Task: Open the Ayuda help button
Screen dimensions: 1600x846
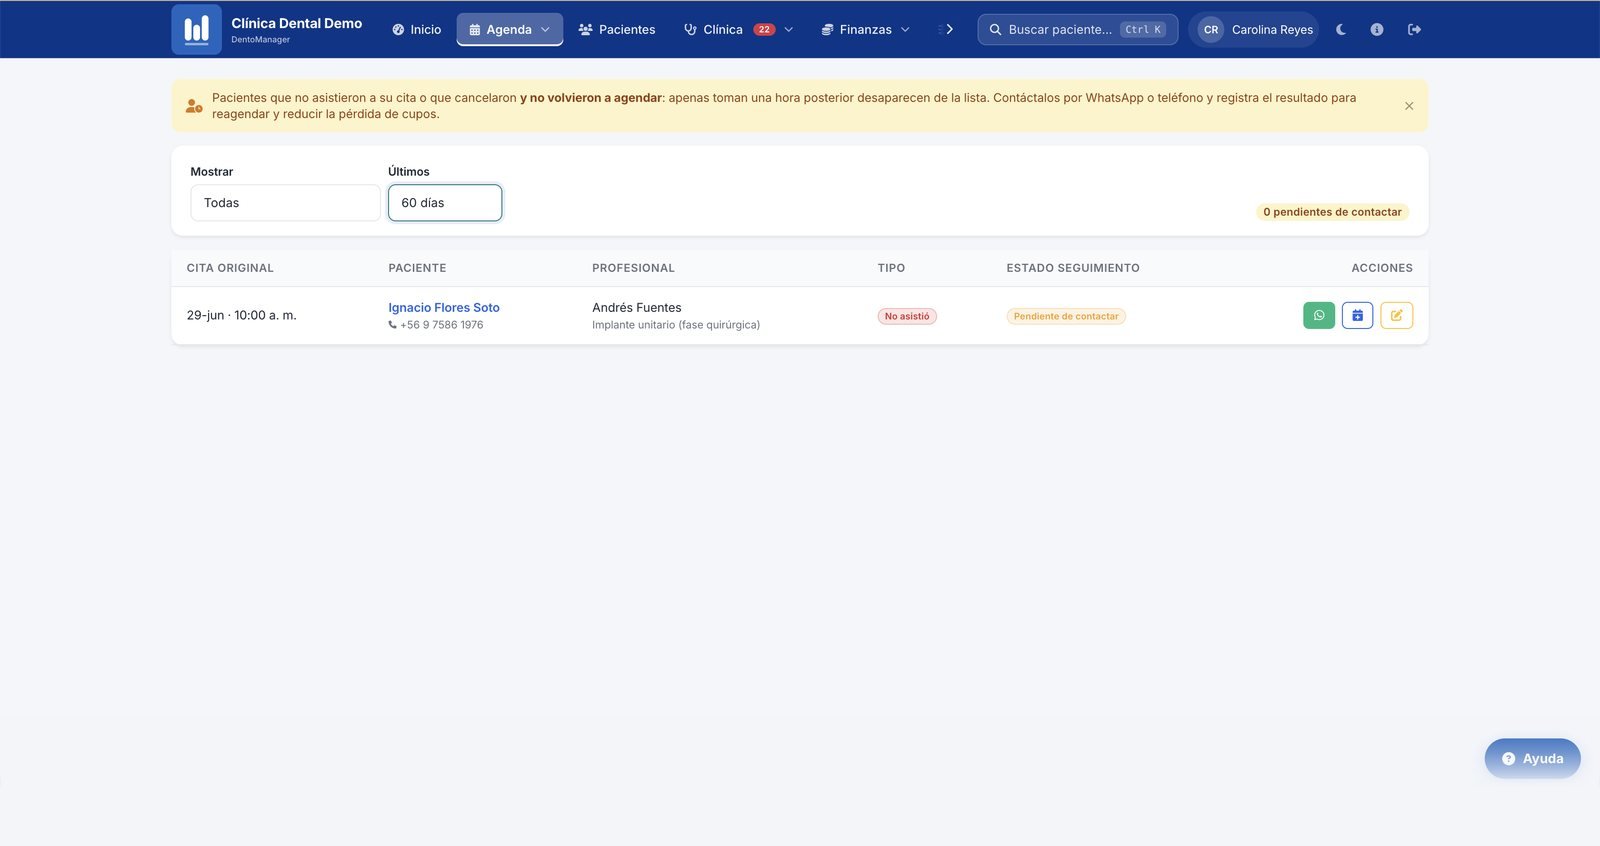Action: (1532, 759)
